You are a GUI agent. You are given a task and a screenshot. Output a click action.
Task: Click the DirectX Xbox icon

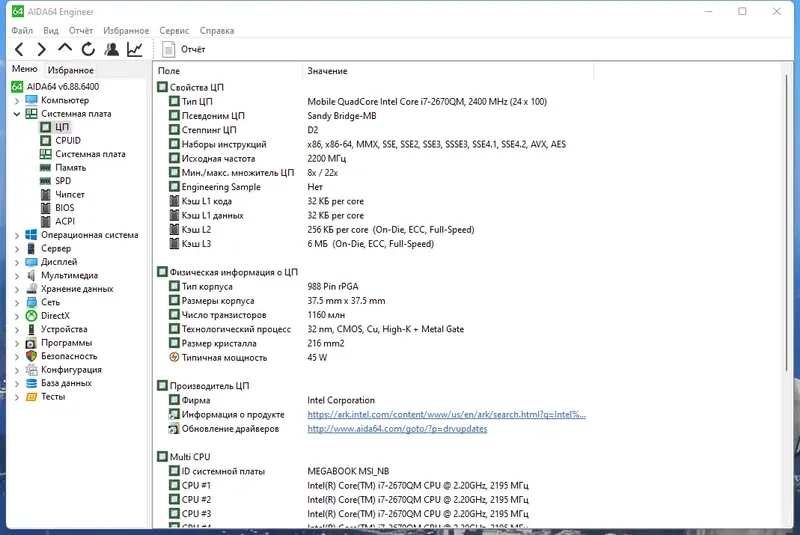tap(31, 316)
